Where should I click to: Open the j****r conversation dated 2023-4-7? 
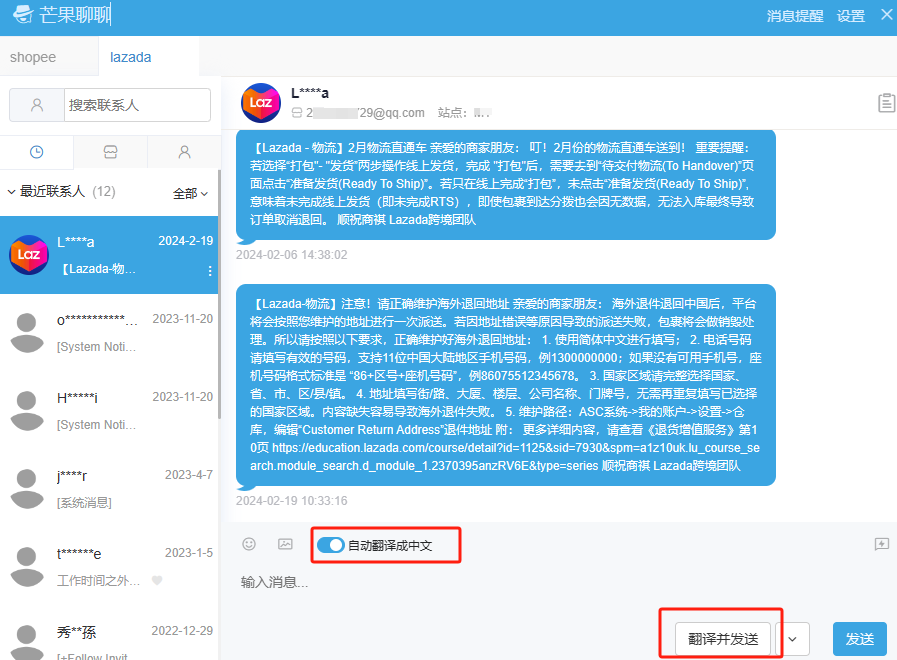(109, 489)
